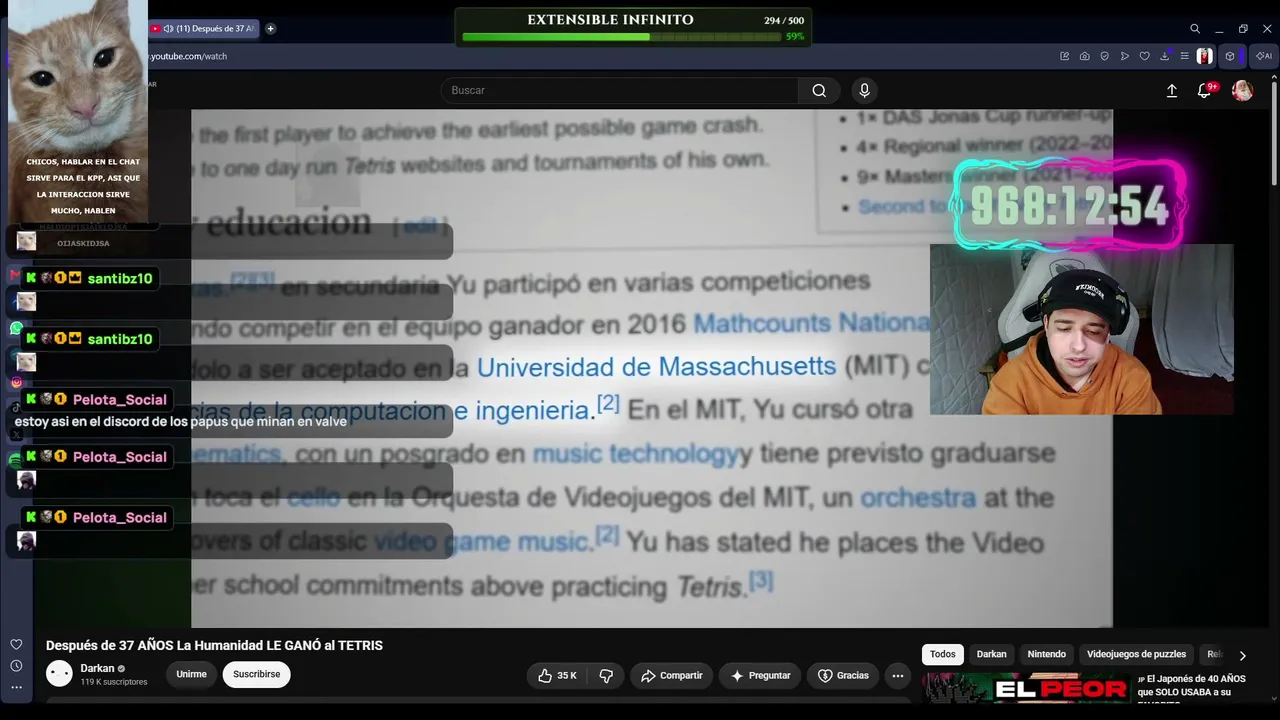Select the Nintendo filter chip
This screenshot has width=1280, height=720.
pos(1047,654)
